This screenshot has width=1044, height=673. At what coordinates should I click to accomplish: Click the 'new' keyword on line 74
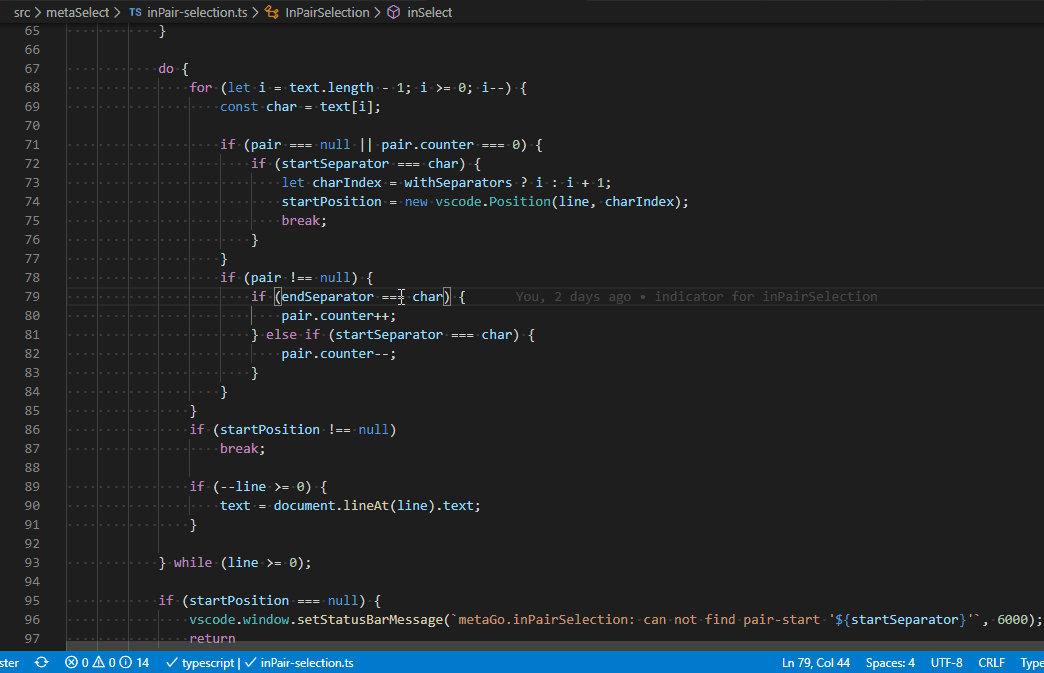[416, 201]
